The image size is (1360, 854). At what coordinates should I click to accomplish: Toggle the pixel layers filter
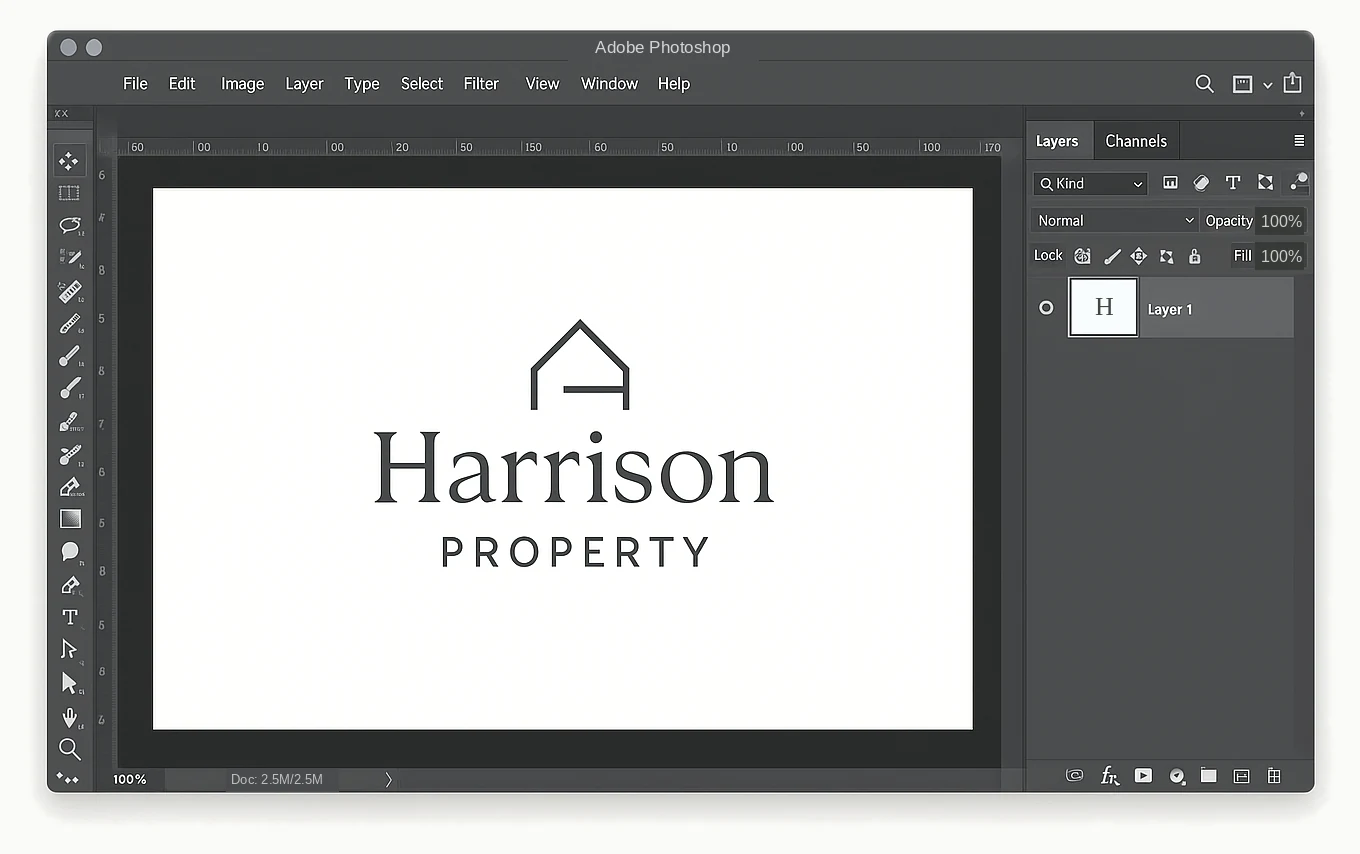(1170, 182)
